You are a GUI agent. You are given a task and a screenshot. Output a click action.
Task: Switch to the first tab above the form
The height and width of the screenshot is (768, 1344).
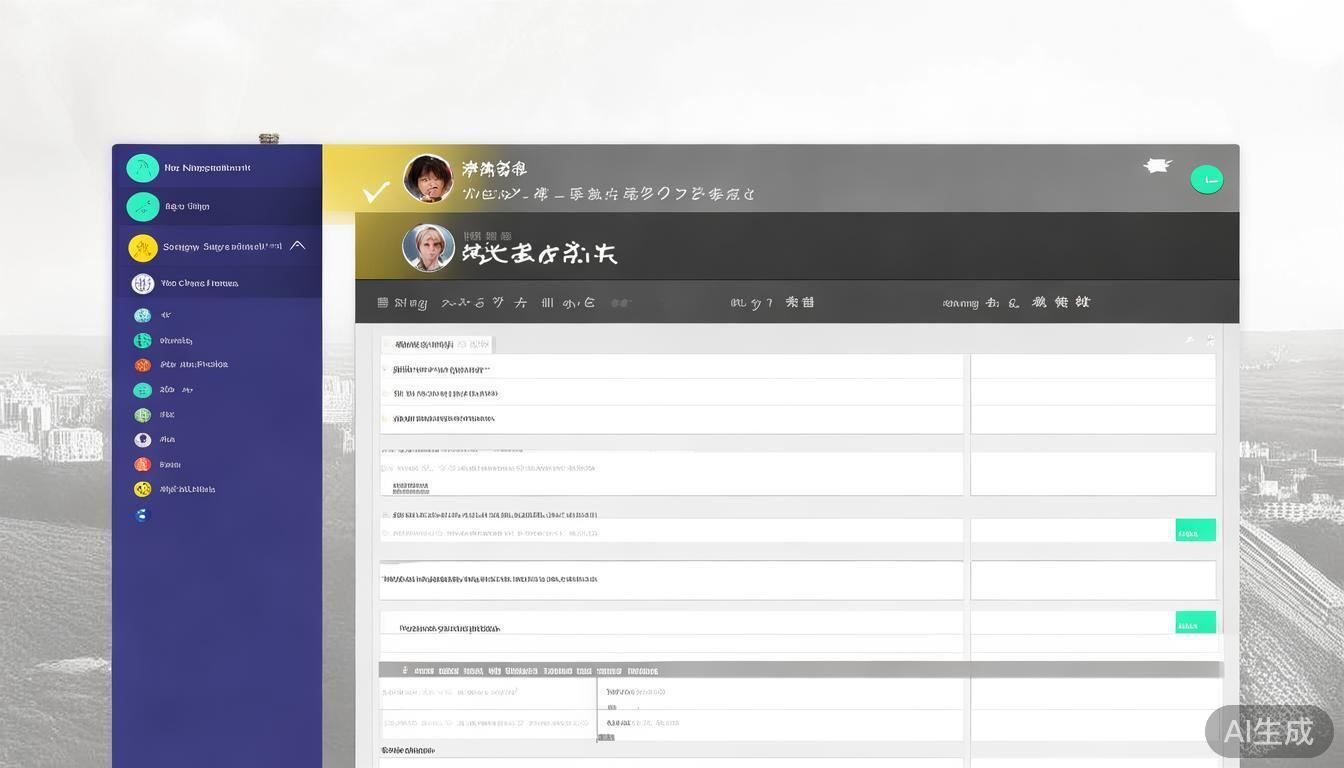[420, 343]
